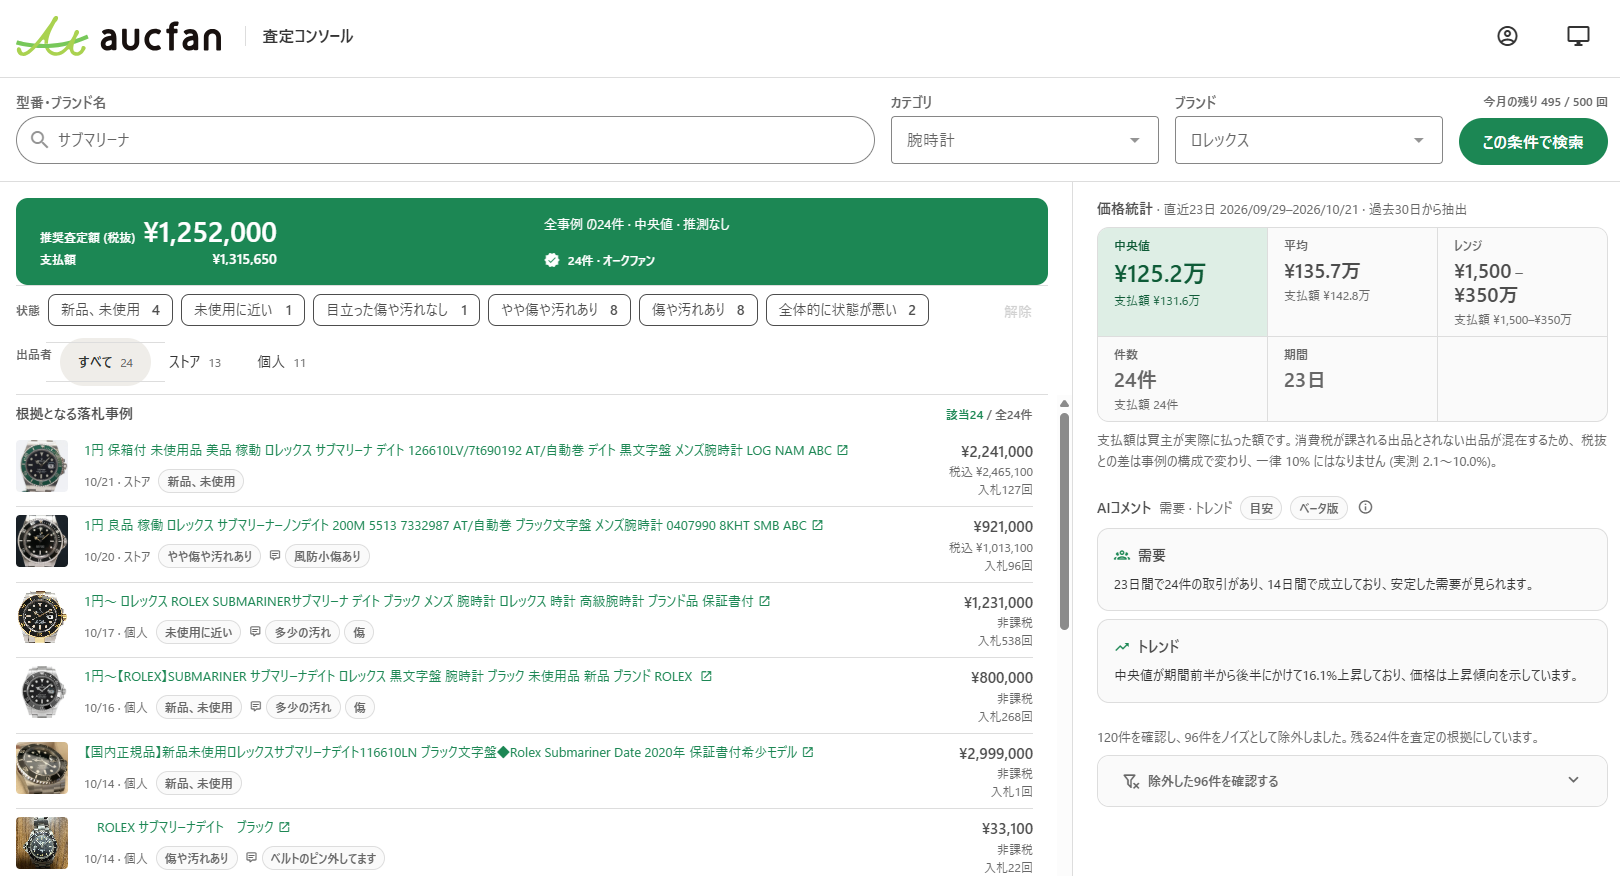Click the 目安 badge in AIコメント

1261,508
